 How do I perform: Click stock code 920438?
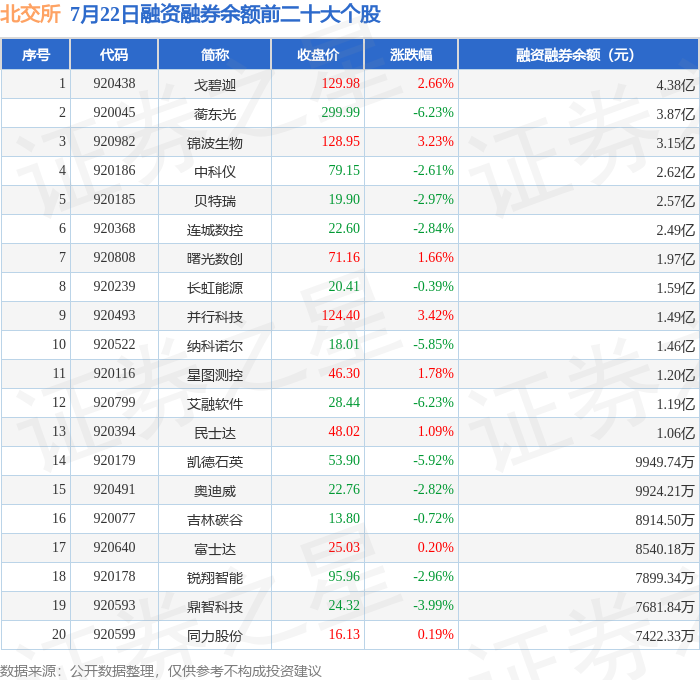point(114,83)
